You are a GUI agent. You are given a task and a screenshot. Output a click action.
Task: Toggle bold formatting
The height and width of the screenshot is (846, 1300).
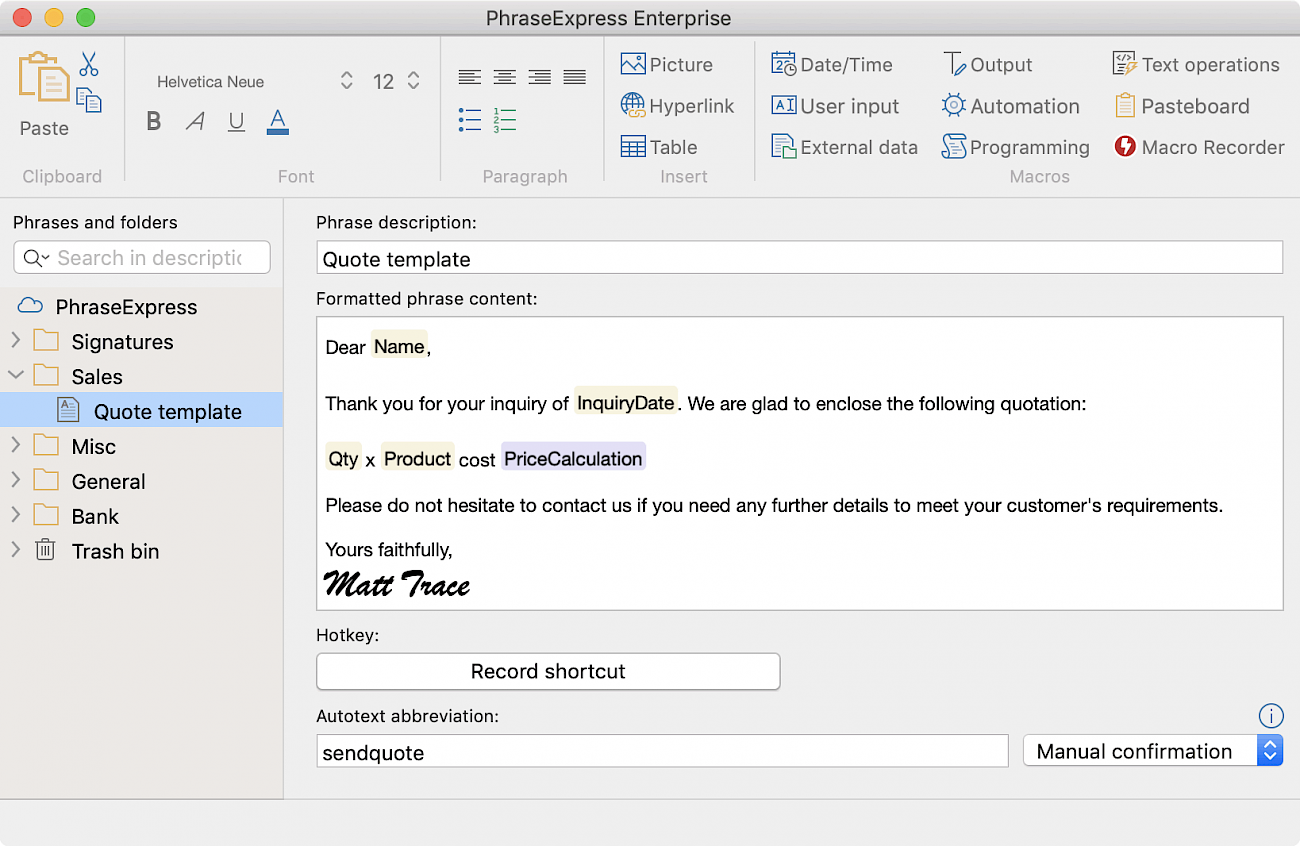coord(154,122)
